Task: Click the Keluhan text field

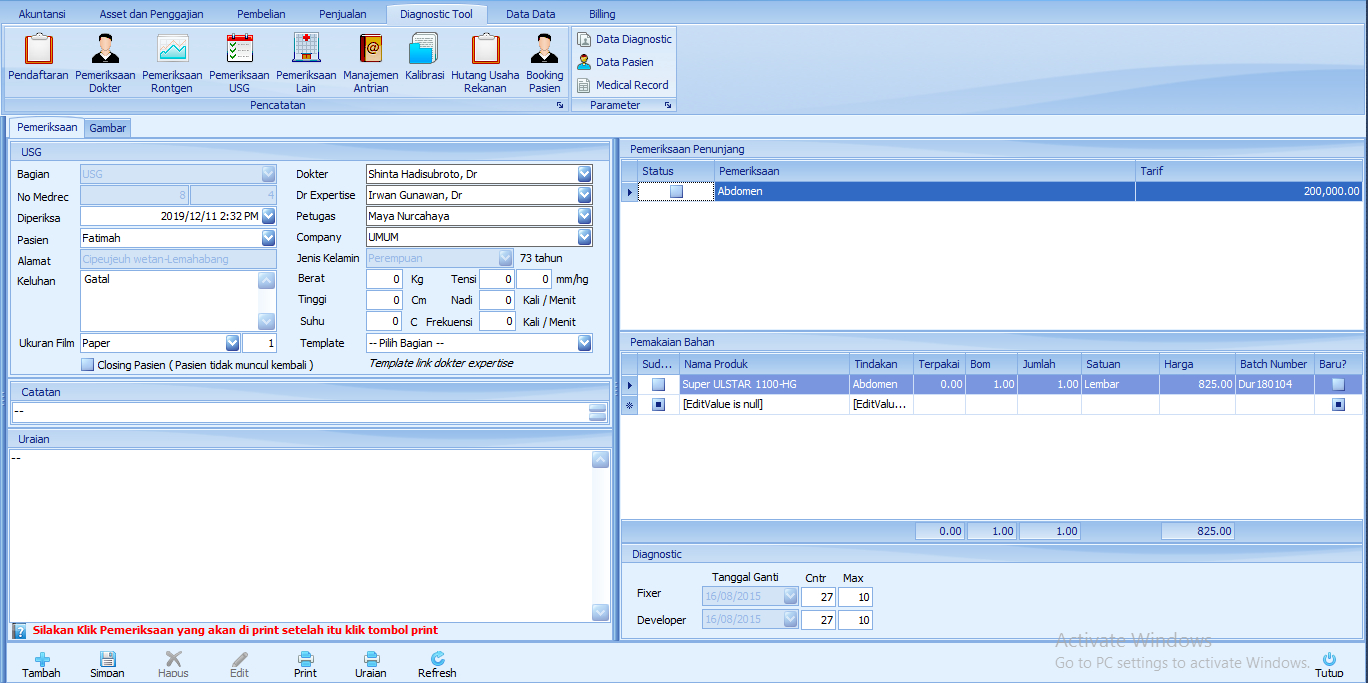Action: [168, 300]
